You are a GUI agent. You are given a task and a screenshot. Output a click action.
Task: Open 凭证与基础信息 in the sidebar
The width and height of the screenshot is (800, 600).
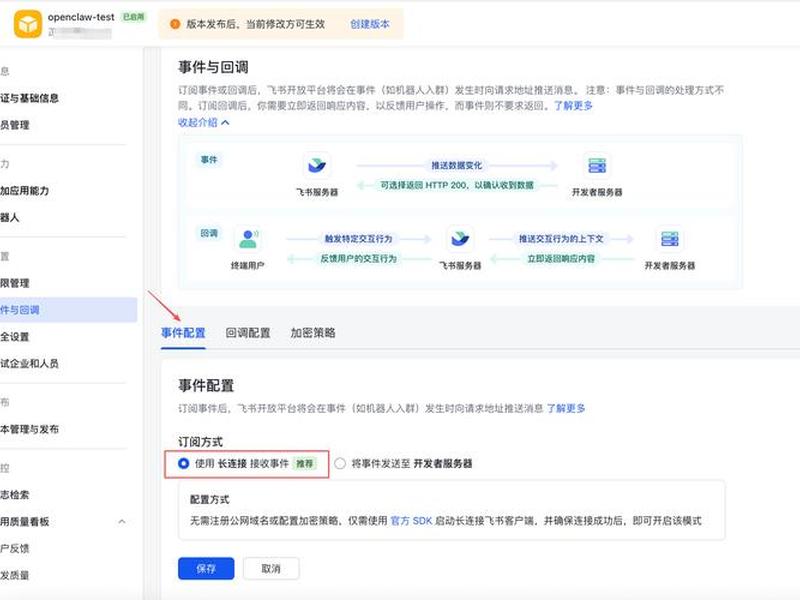click(30, 98)
